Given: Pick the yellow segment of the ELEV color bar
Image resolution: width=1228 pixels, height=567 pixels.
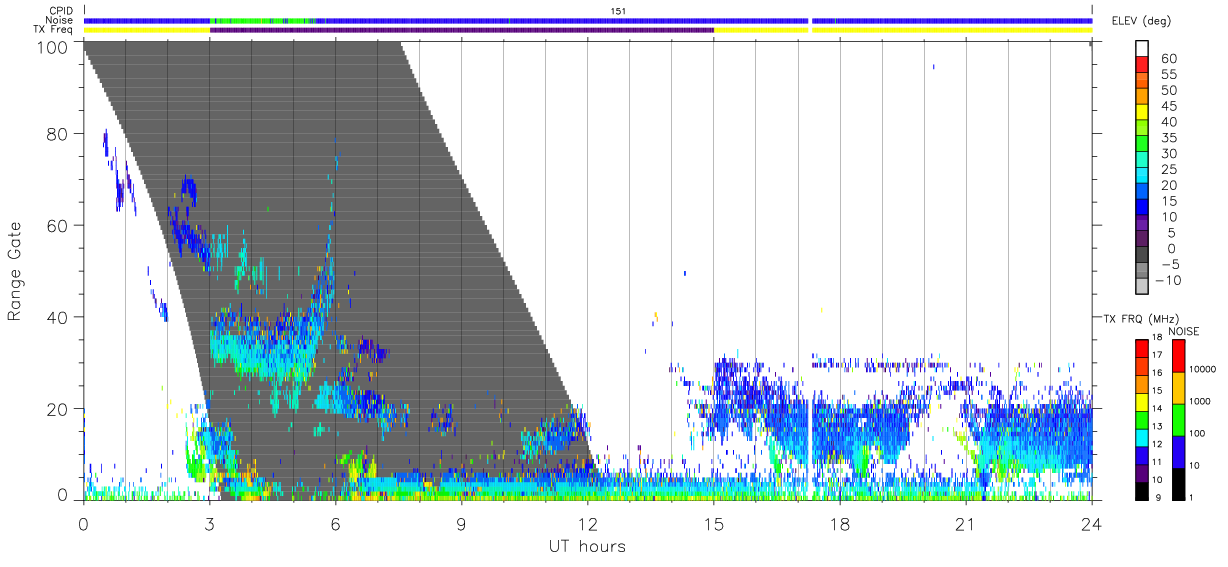Looking at the screenshot, I should (1144, 113).
